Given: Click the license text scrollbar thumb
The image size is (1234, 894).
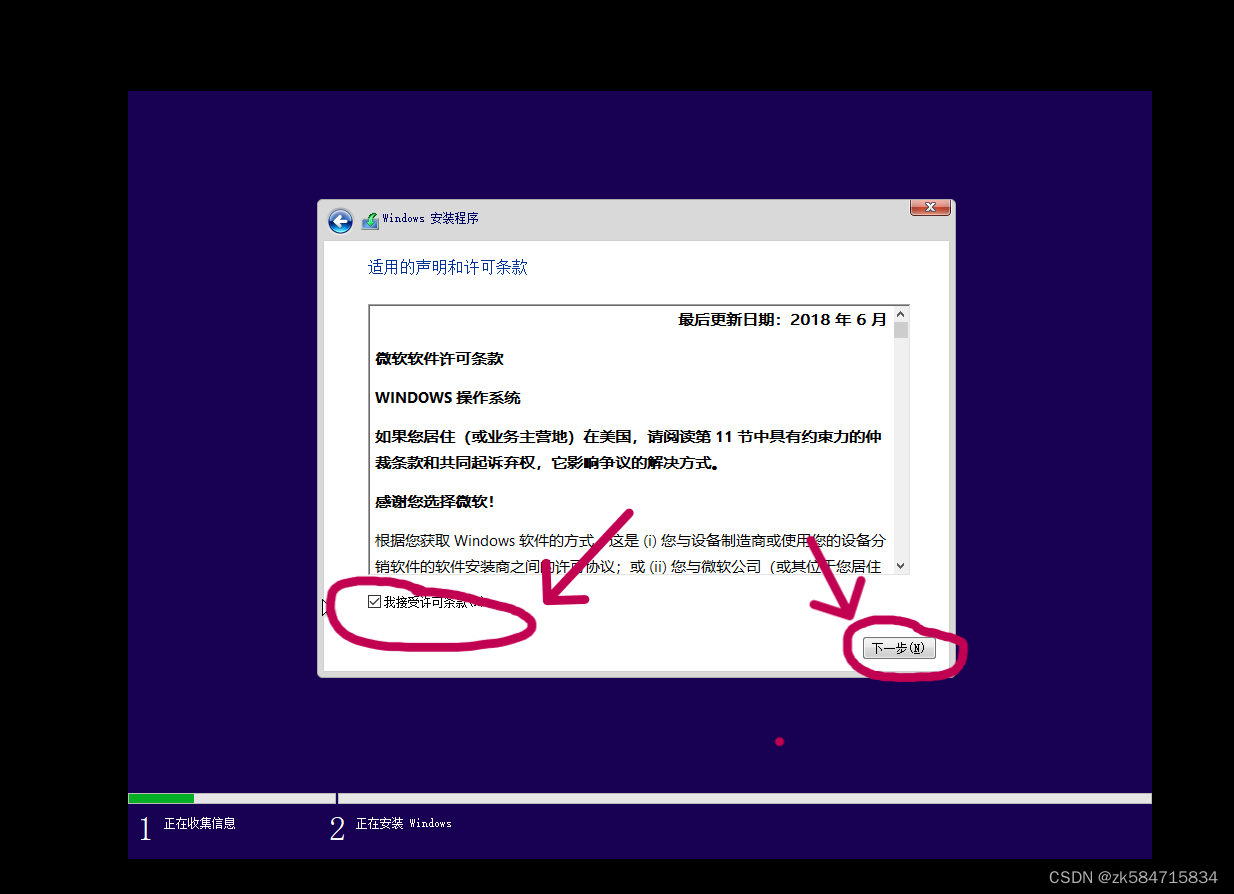Looking at the screenshot, I should coord(901,331).
